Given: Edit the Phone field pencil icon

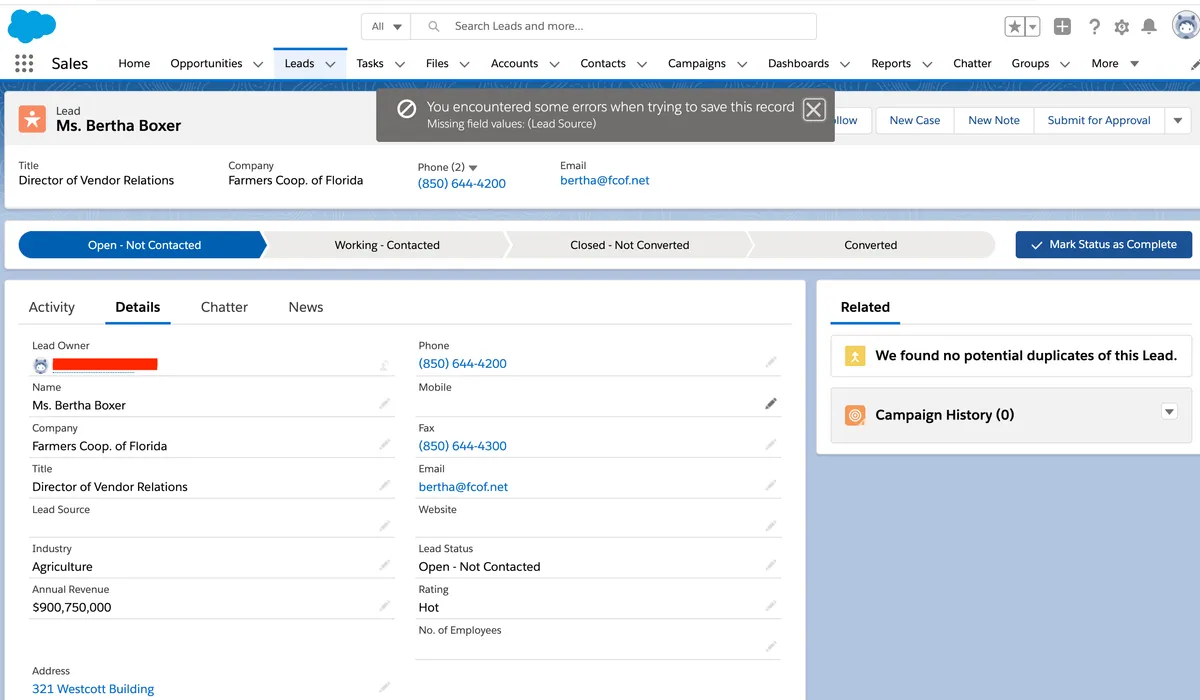Looking at the screenshot, I should pyautogui.click(x=771, y=362).
